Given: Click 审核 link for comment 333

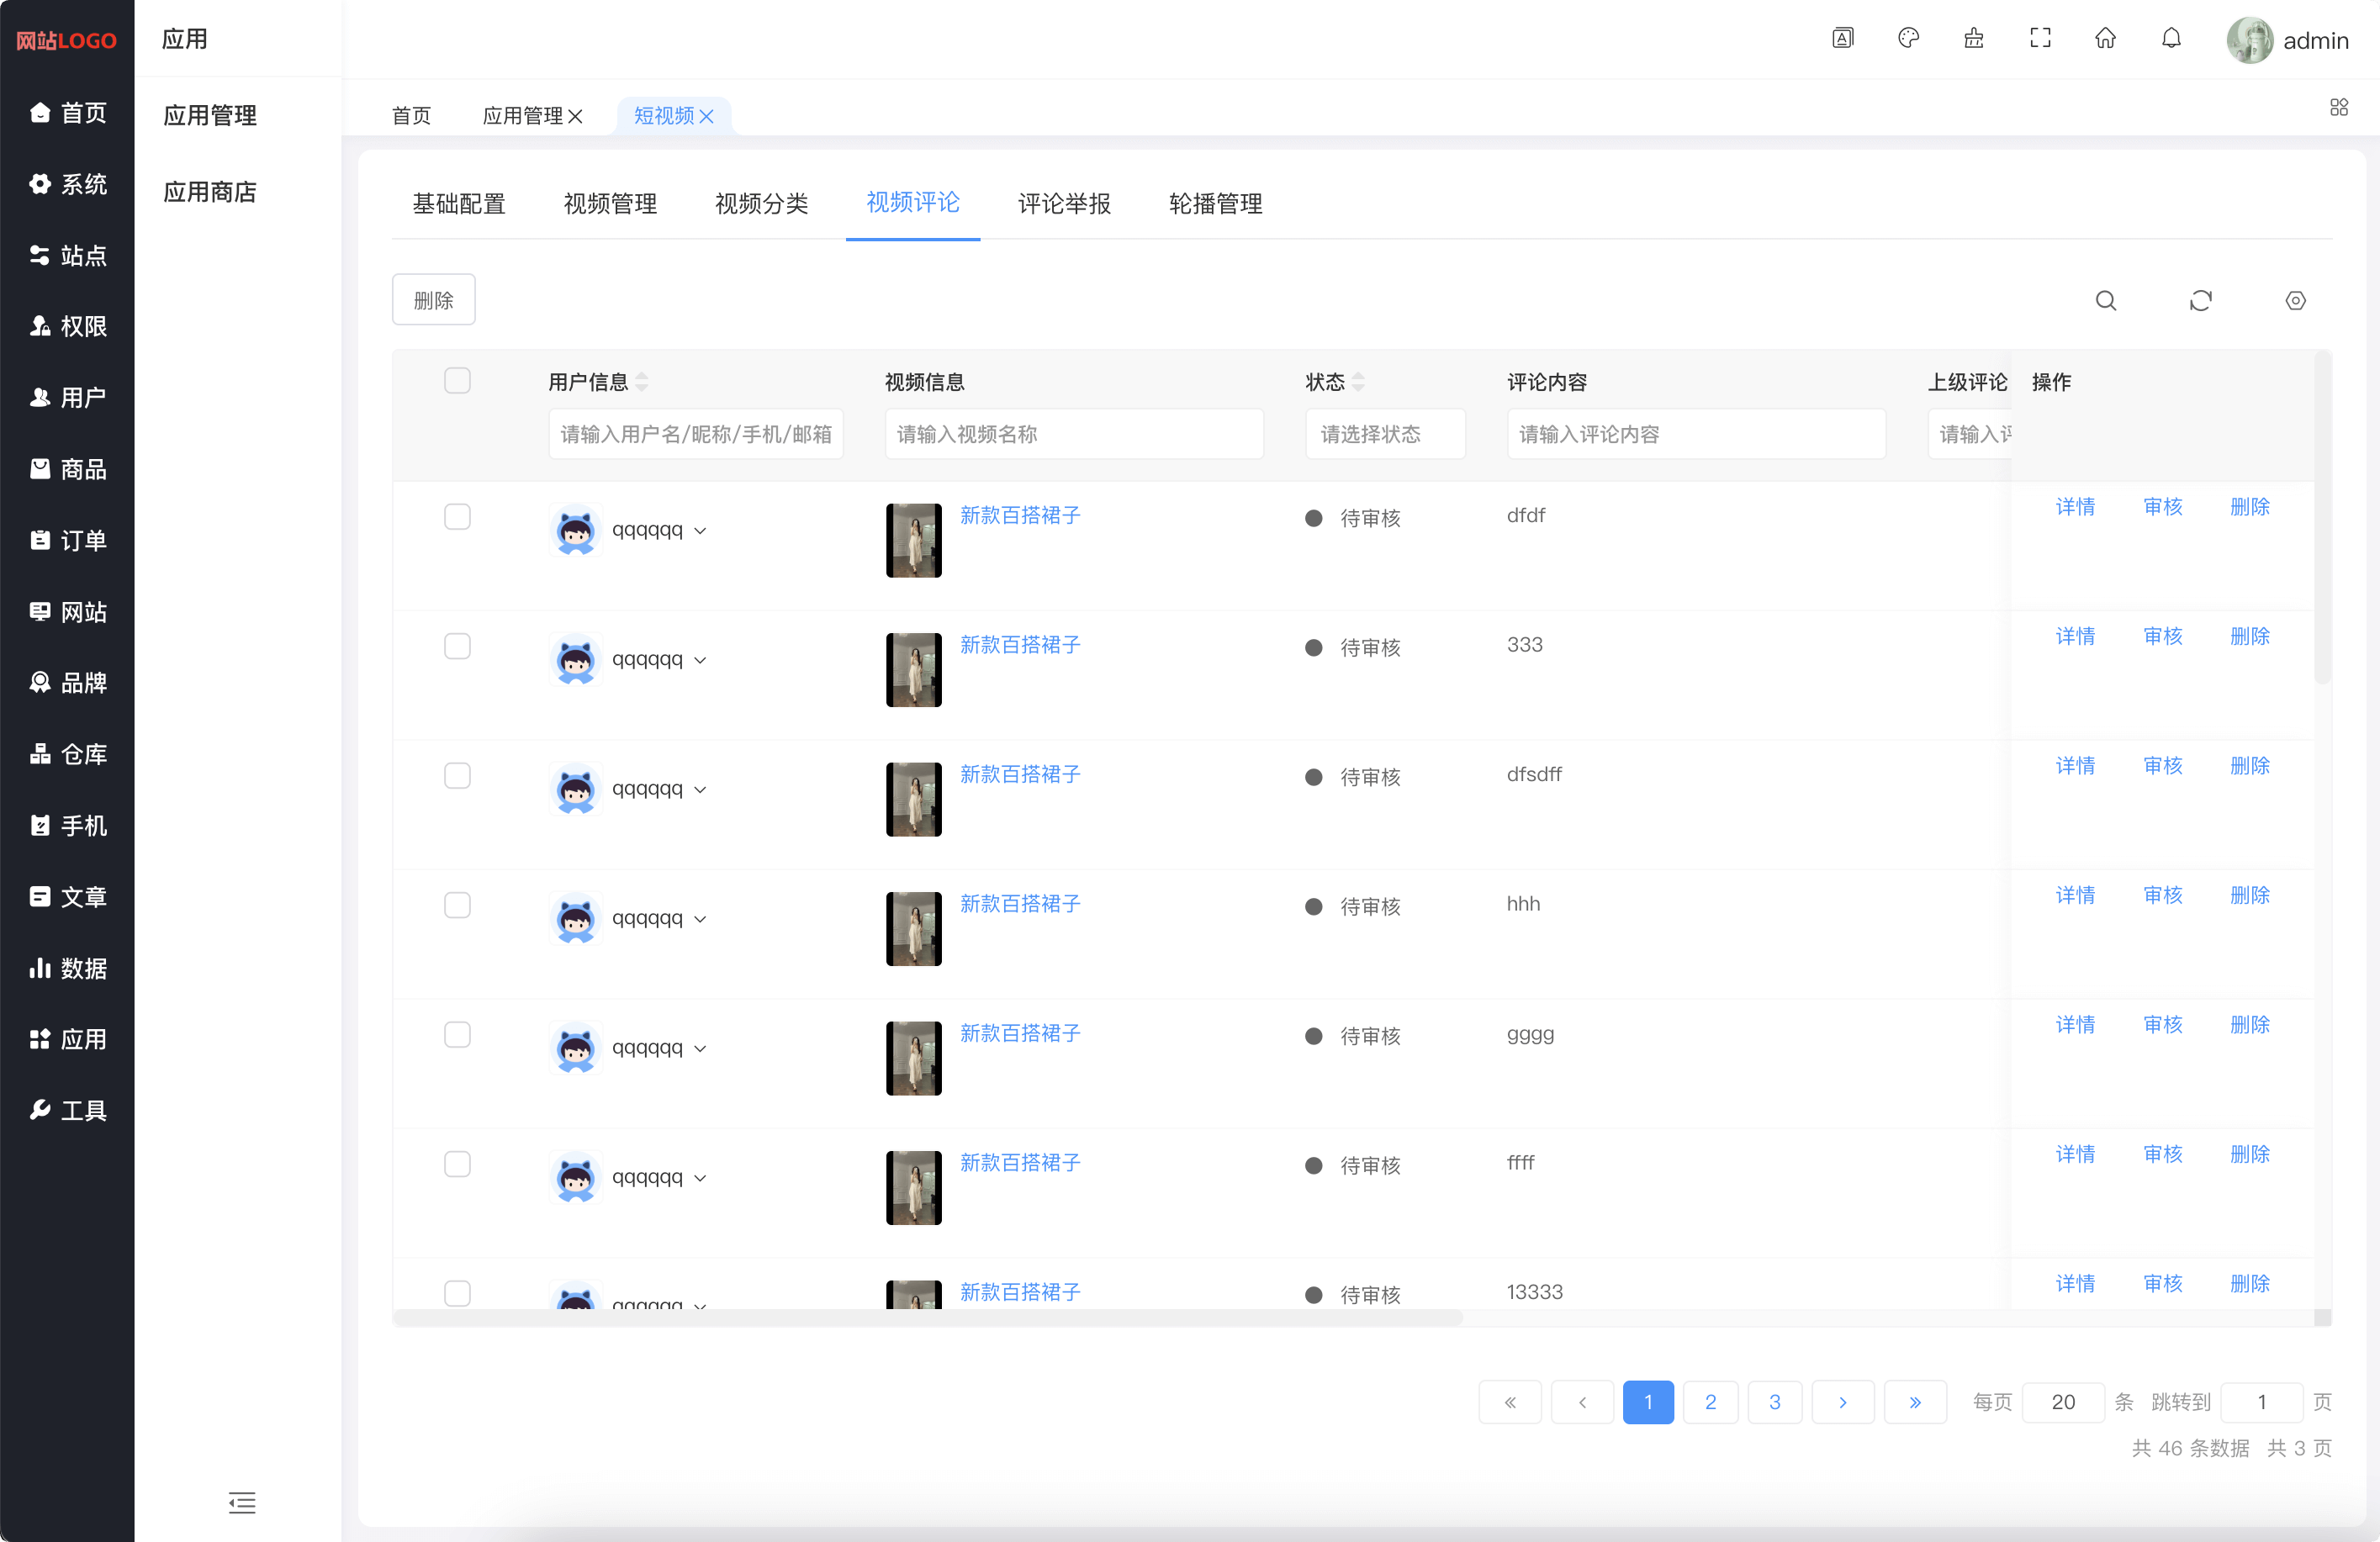Looking at the screenshot, I should point(2162,636).
